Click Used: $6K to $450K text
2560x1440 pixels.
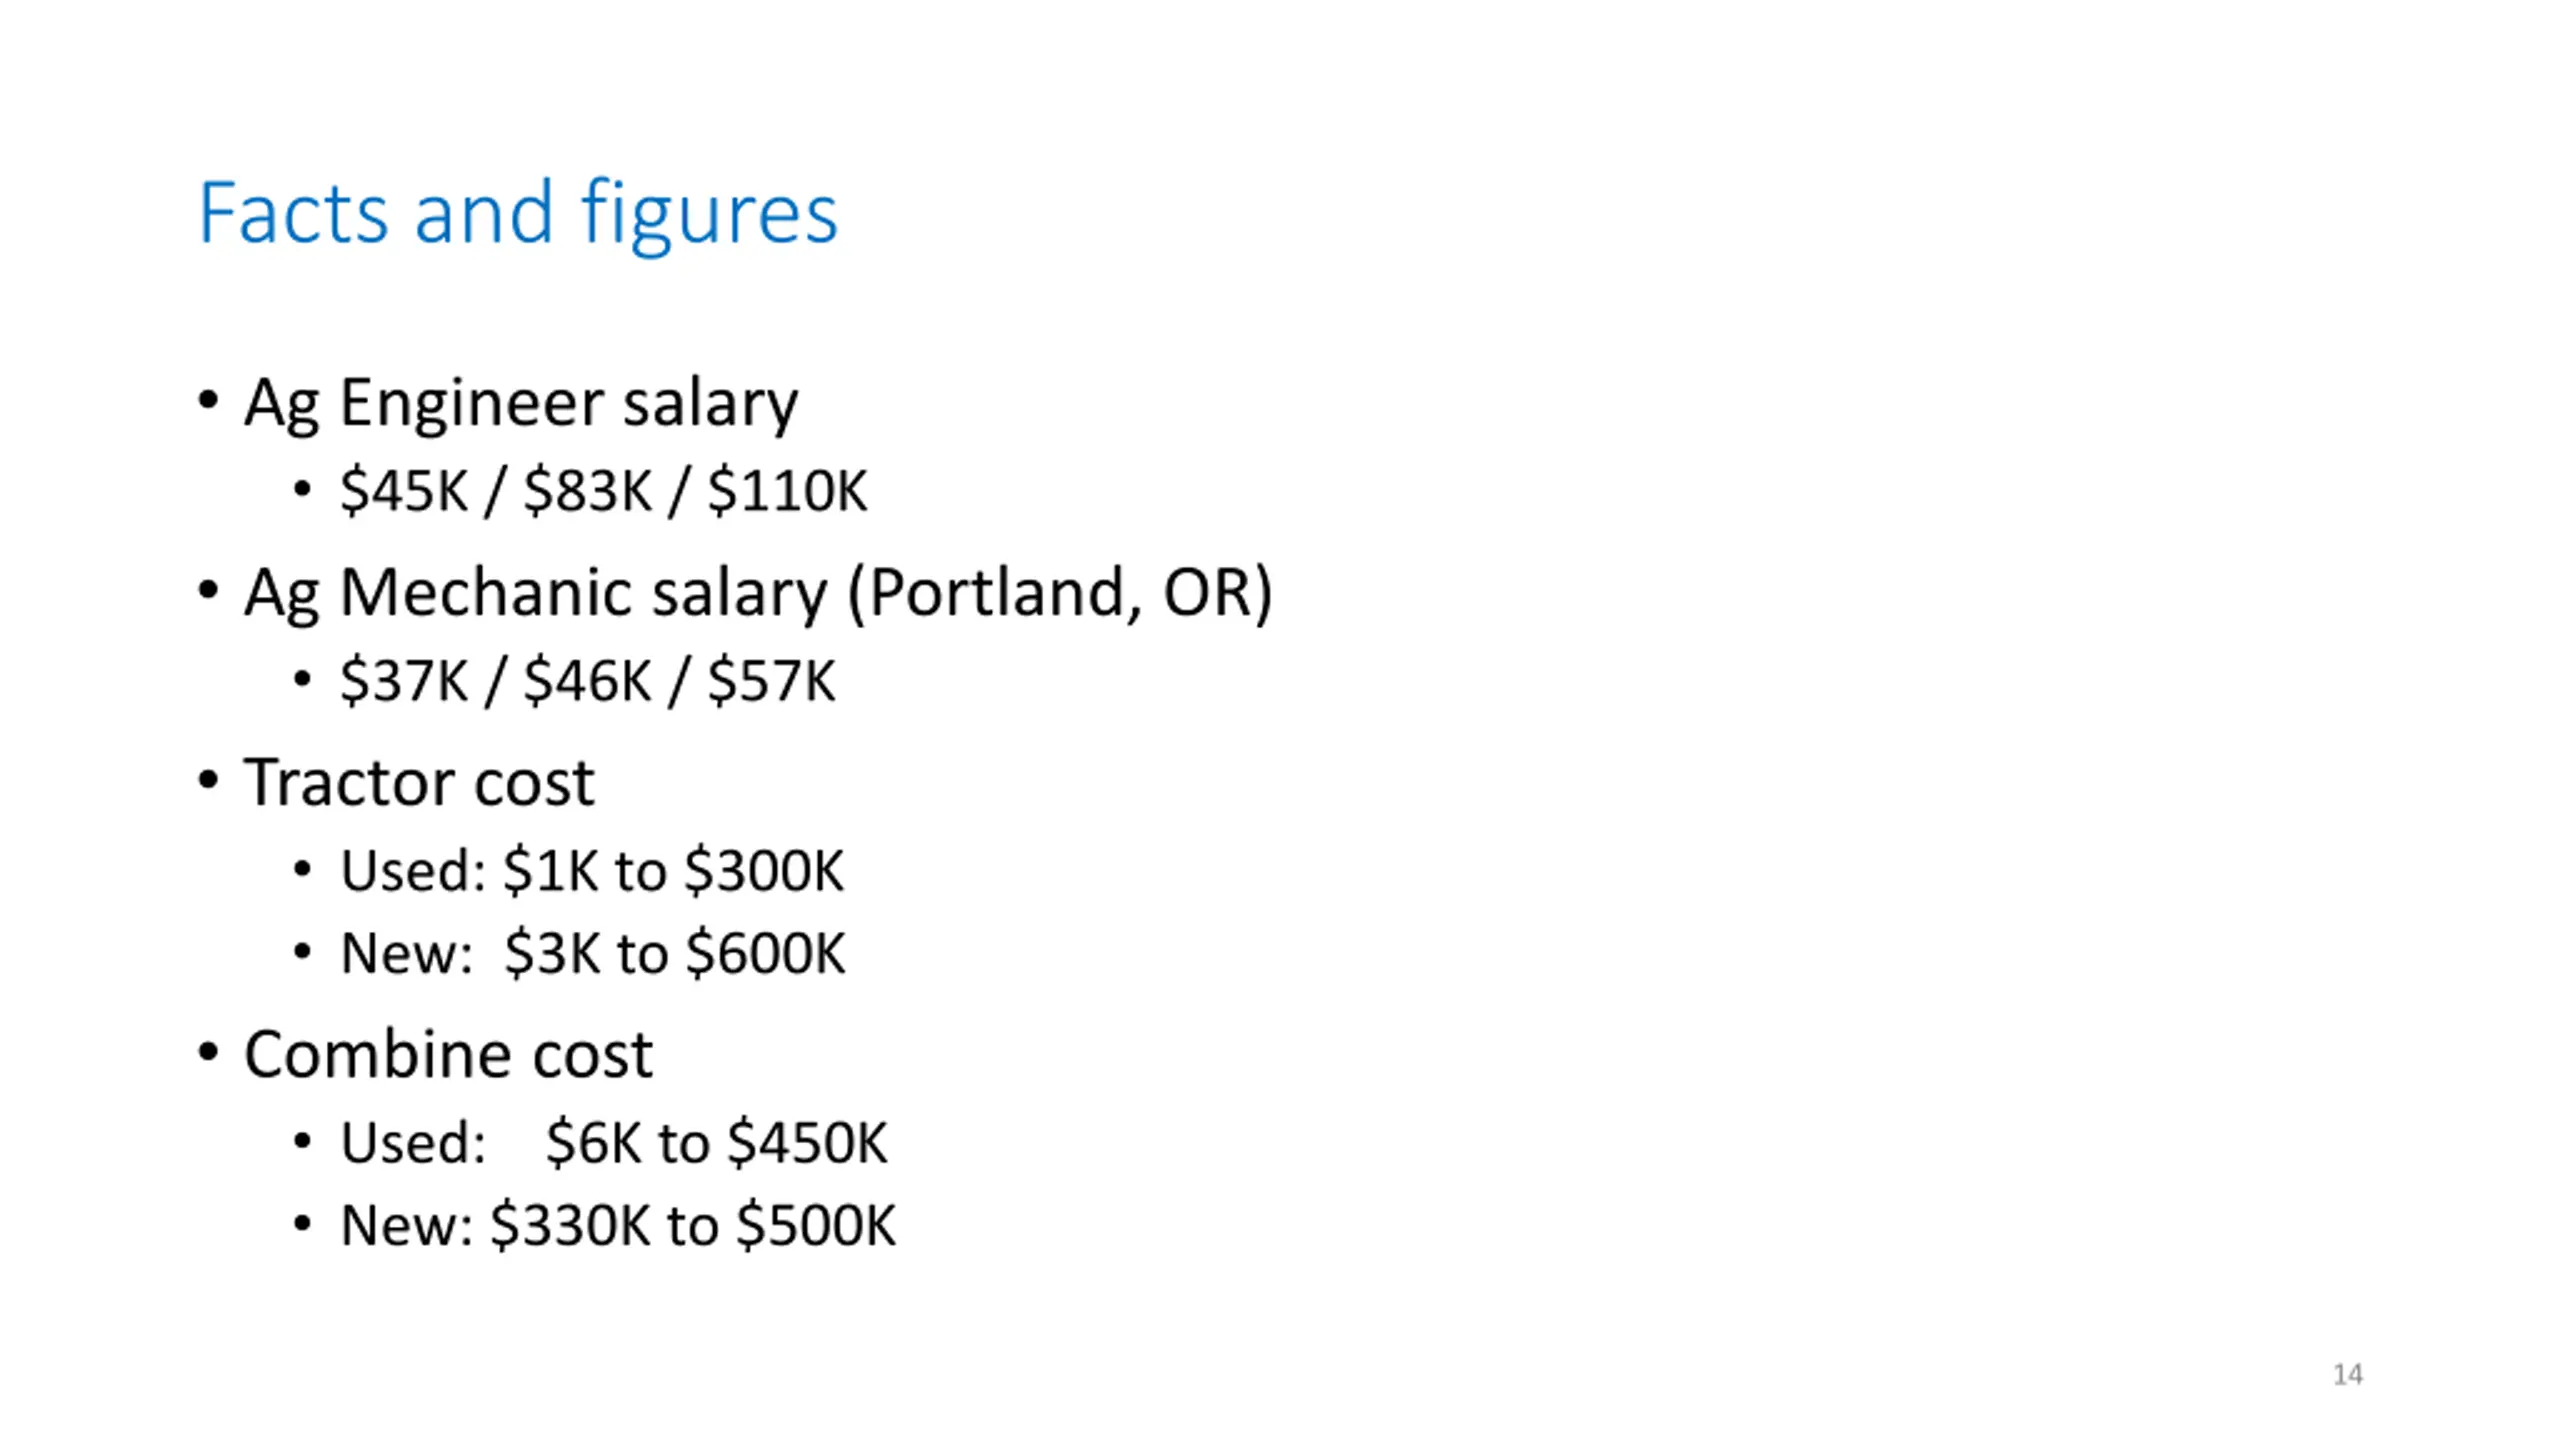[x=614, y=1143]
